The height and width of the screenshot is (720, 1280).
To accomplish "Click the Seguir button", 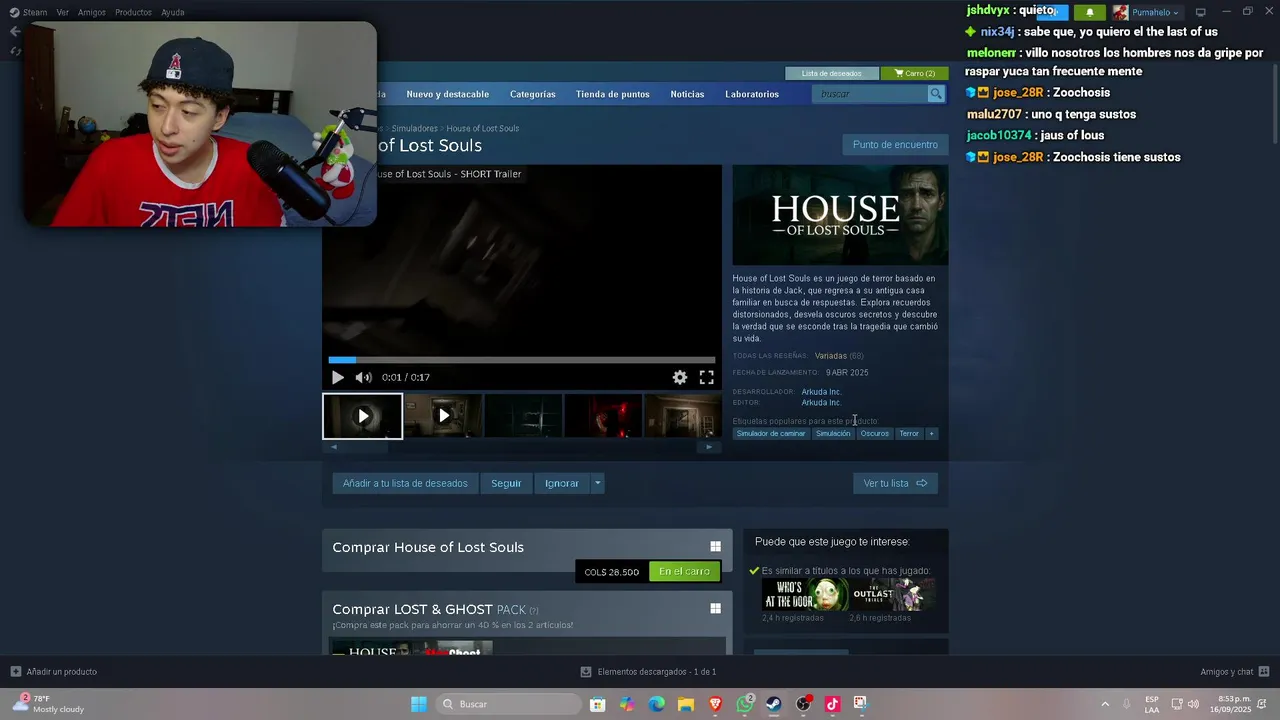I will click(x=506, y=483).
